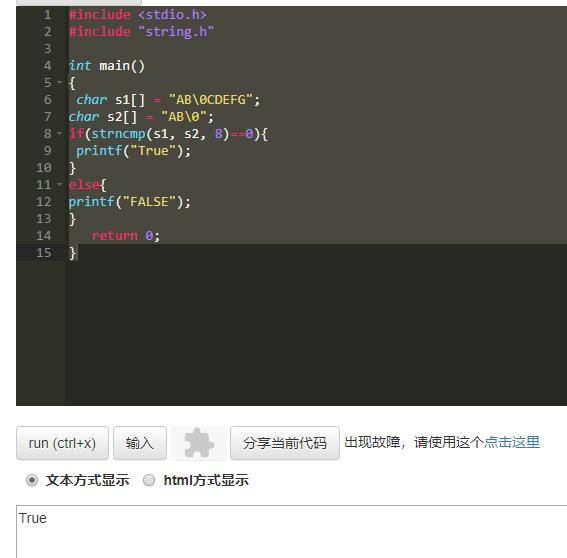This screenshot has height=558, width=567.
Task: Click the int main() declaration
Action: 107,66
